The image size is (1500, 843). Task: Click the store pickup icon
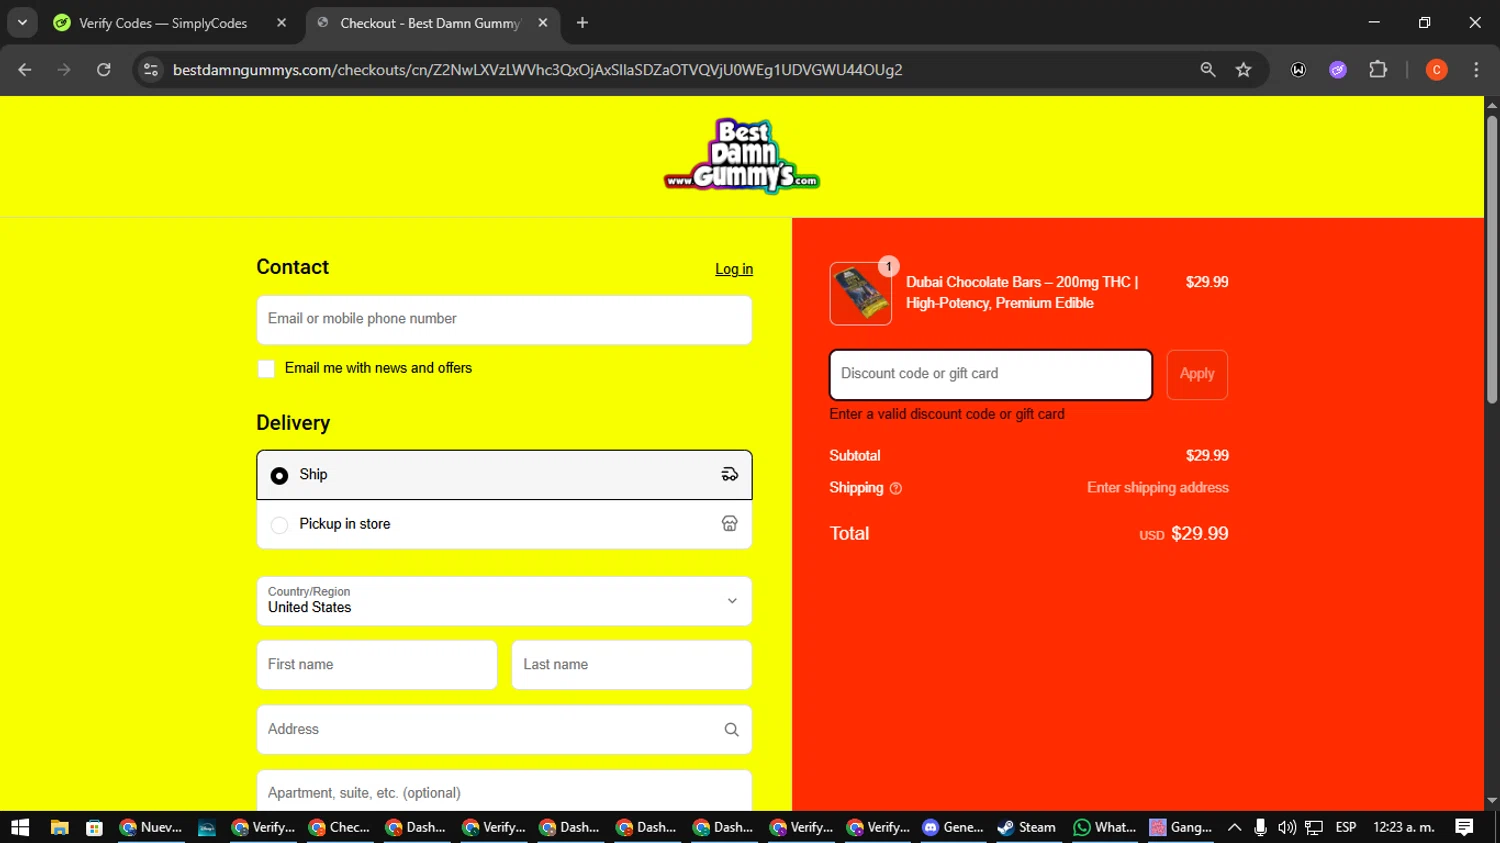point(730,524)
